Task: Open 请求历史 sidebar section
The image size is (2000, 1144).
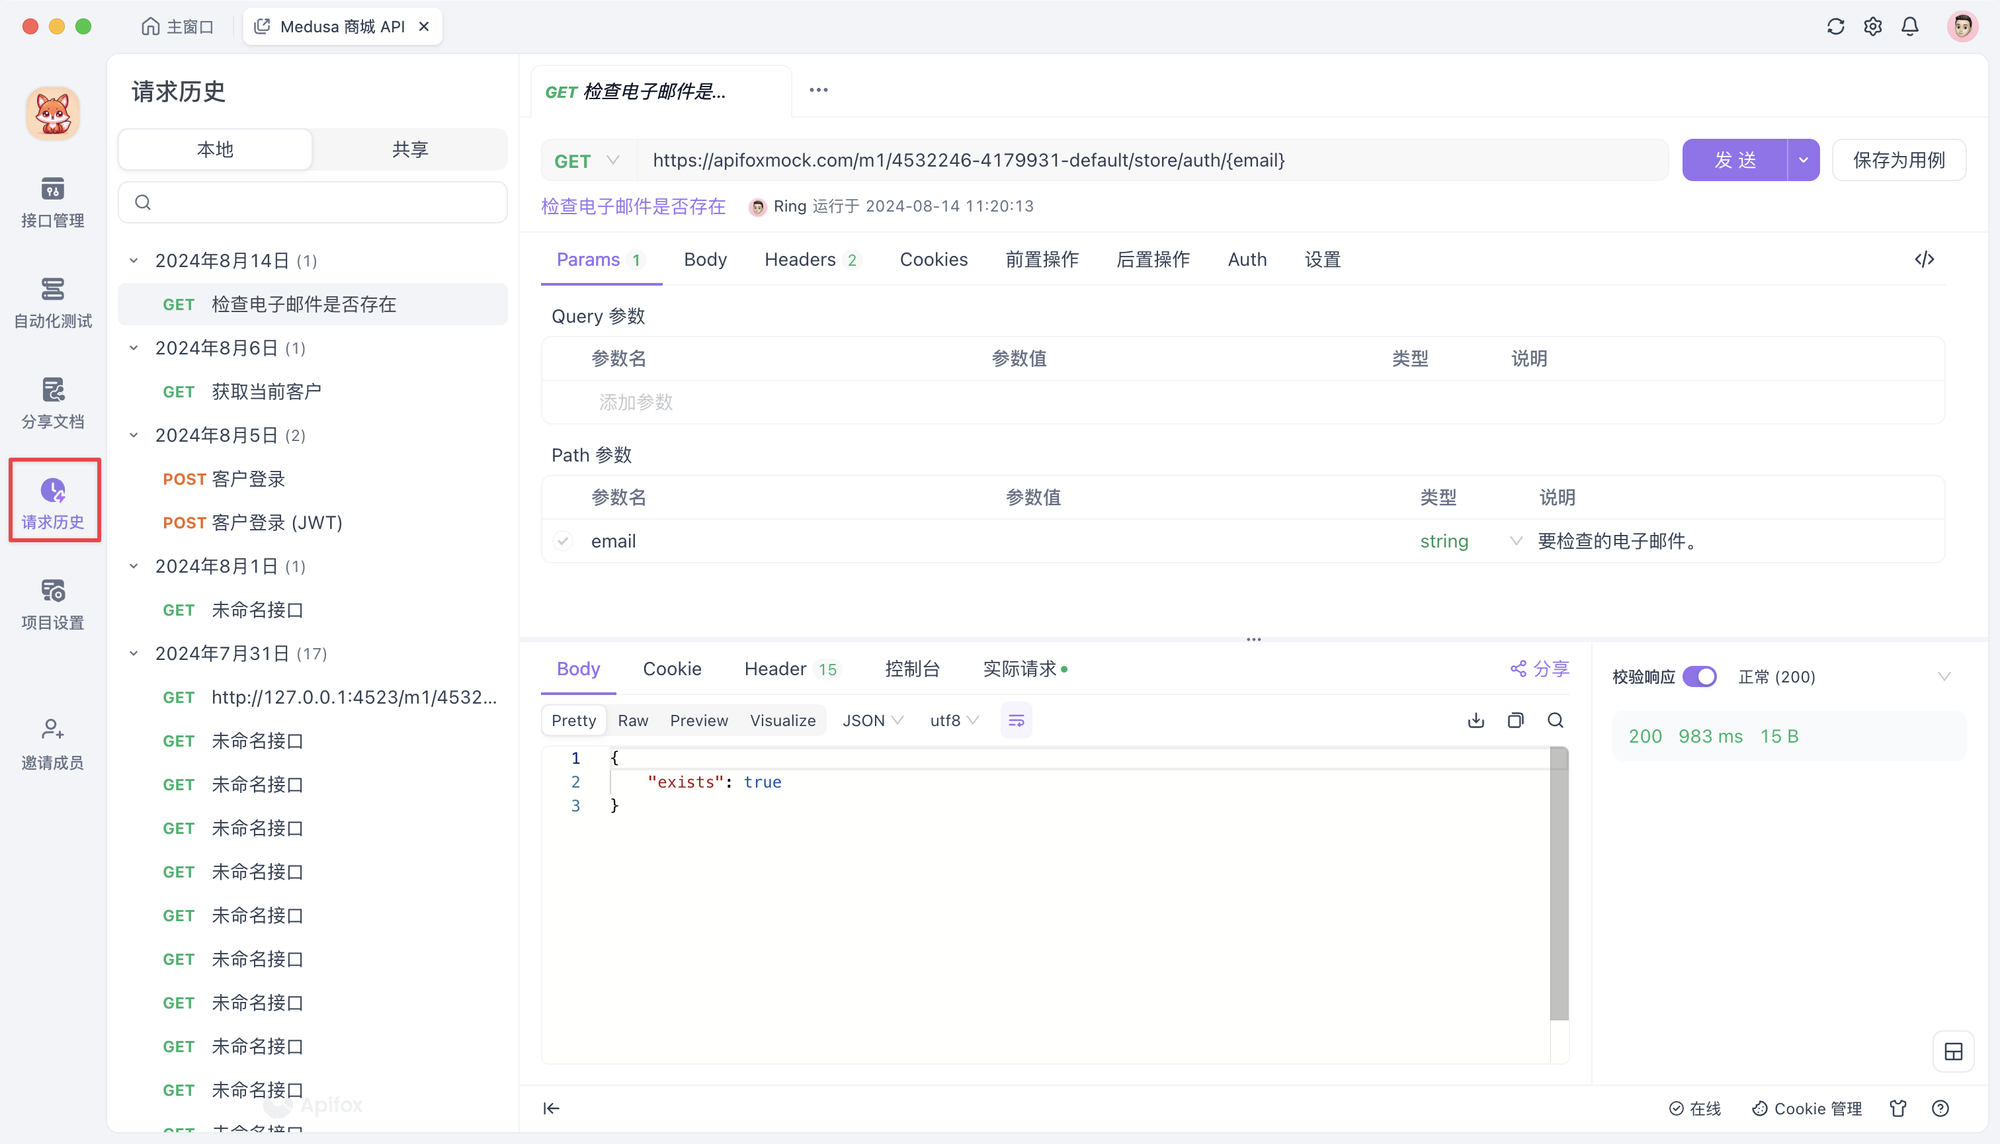Action: [54, 501]
